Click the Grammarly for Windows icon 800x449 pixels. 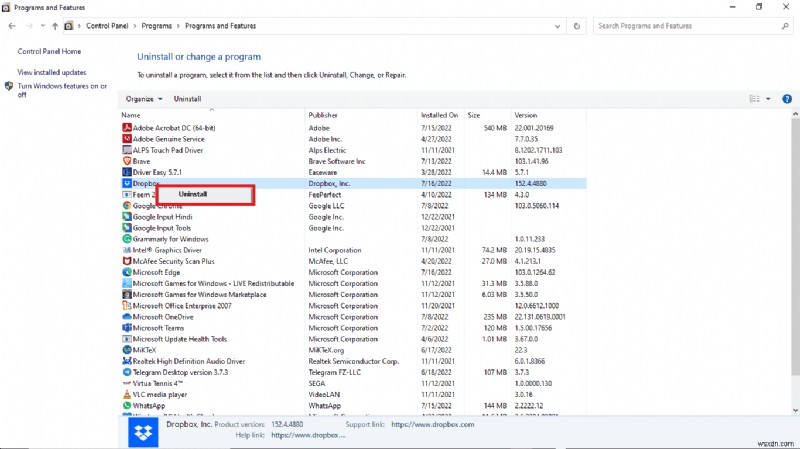click(x=127, y=239)
